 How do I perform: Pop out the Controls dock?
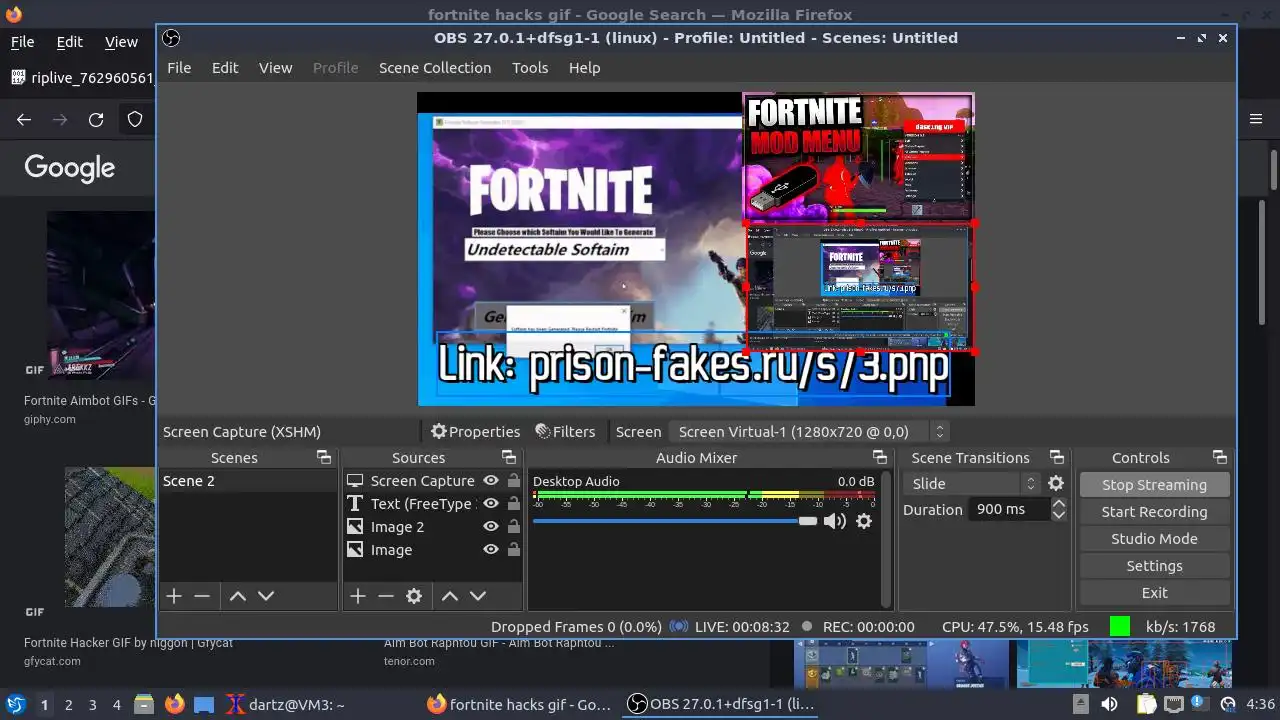1220,457
